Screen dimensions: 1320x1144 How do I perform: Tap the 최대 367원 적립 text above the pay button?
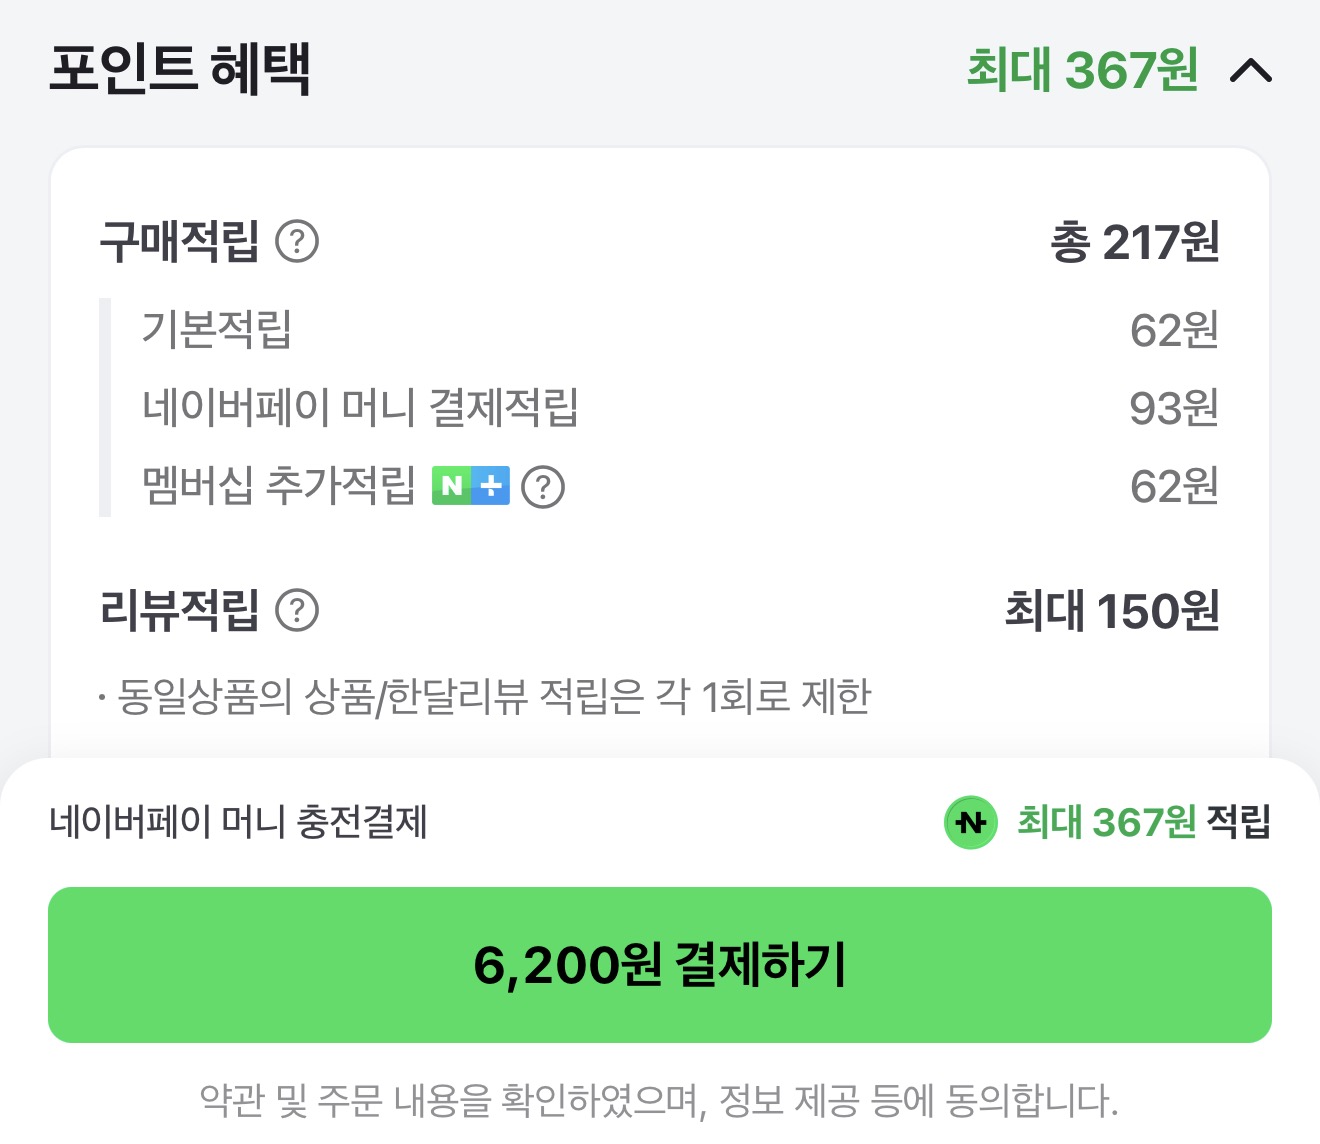(x=1143, y=822)
